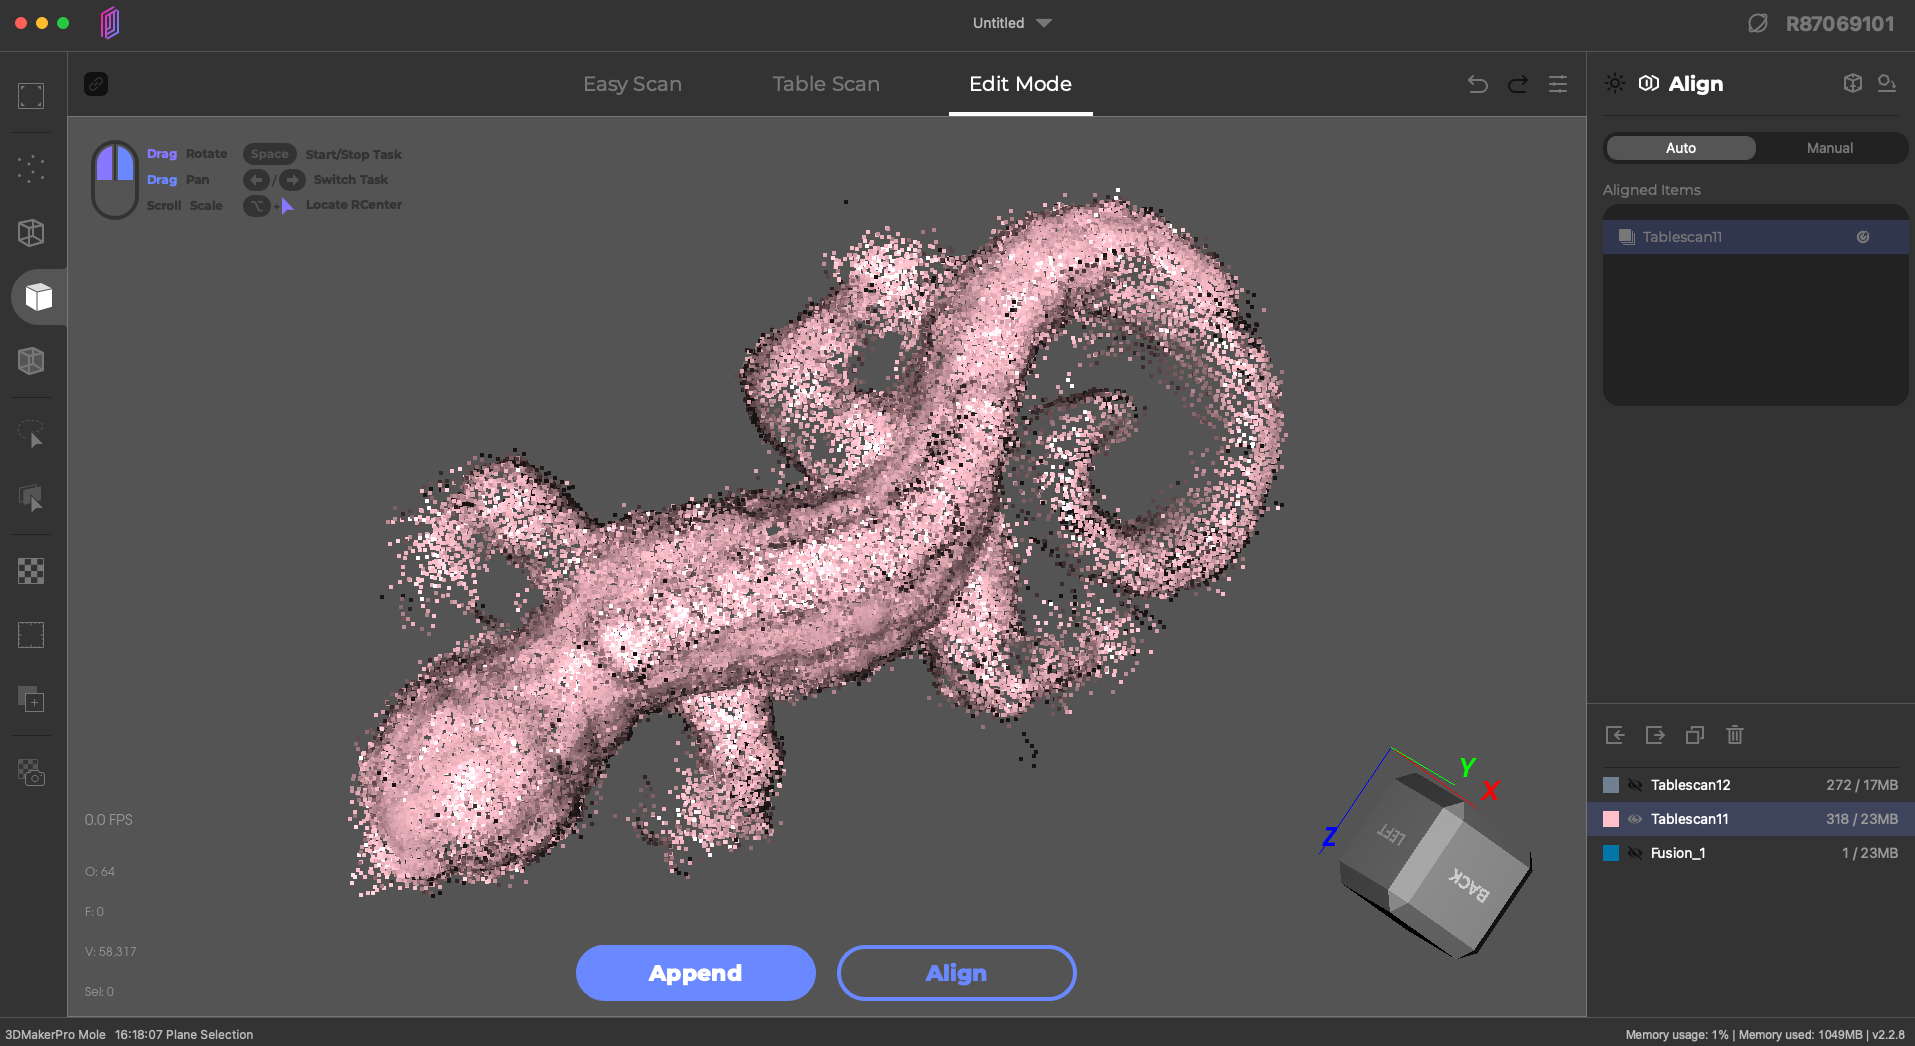Click the 272 / 17MB size value
This screenshot has width=1915, height=1046.
[1862, 785]
